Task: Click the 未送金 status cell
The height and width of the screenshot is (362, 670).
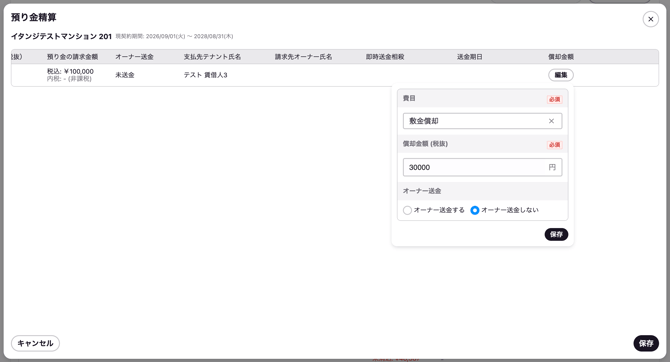Action: click(x=125, y=75)
